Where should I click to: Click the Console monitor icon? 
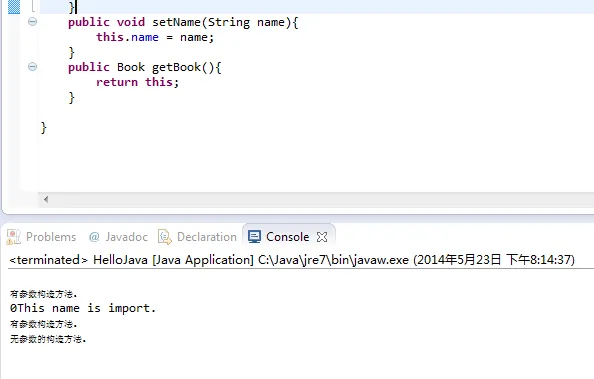click(254, 237)
